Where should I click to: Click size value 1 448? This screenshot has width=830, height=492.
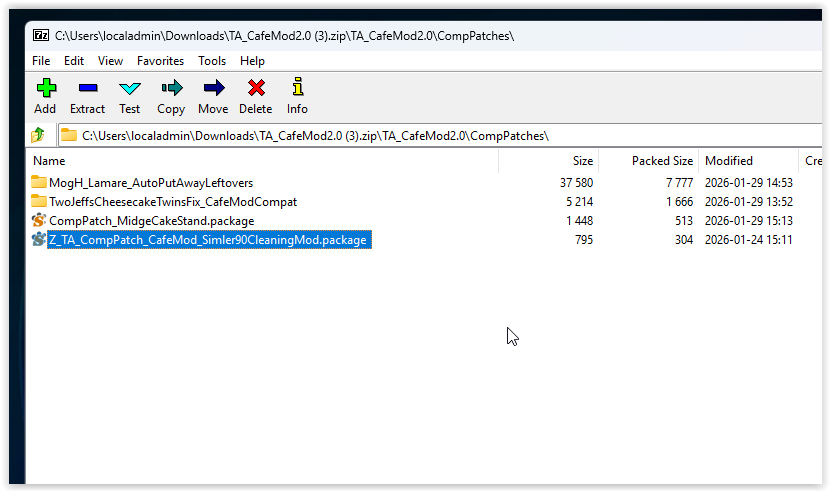pos(580,221)
